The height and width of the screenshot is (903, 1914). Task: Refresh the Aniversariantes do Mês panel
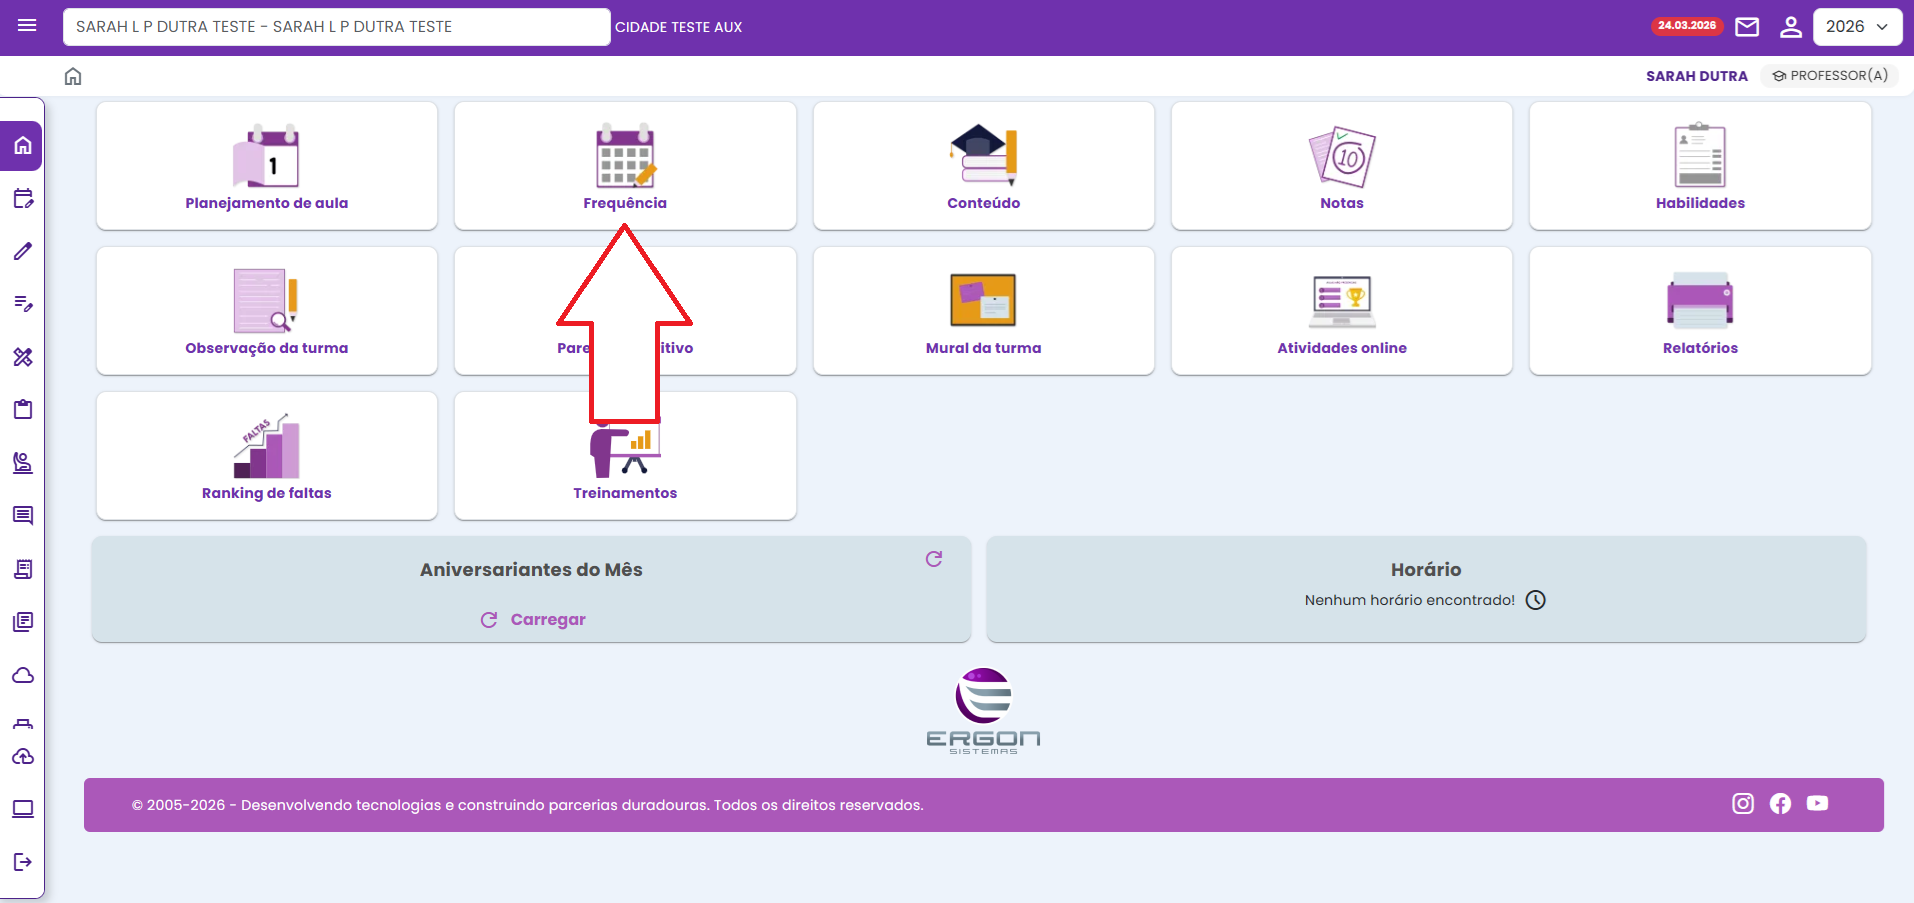pyautogui.click(x=934, y=559)
